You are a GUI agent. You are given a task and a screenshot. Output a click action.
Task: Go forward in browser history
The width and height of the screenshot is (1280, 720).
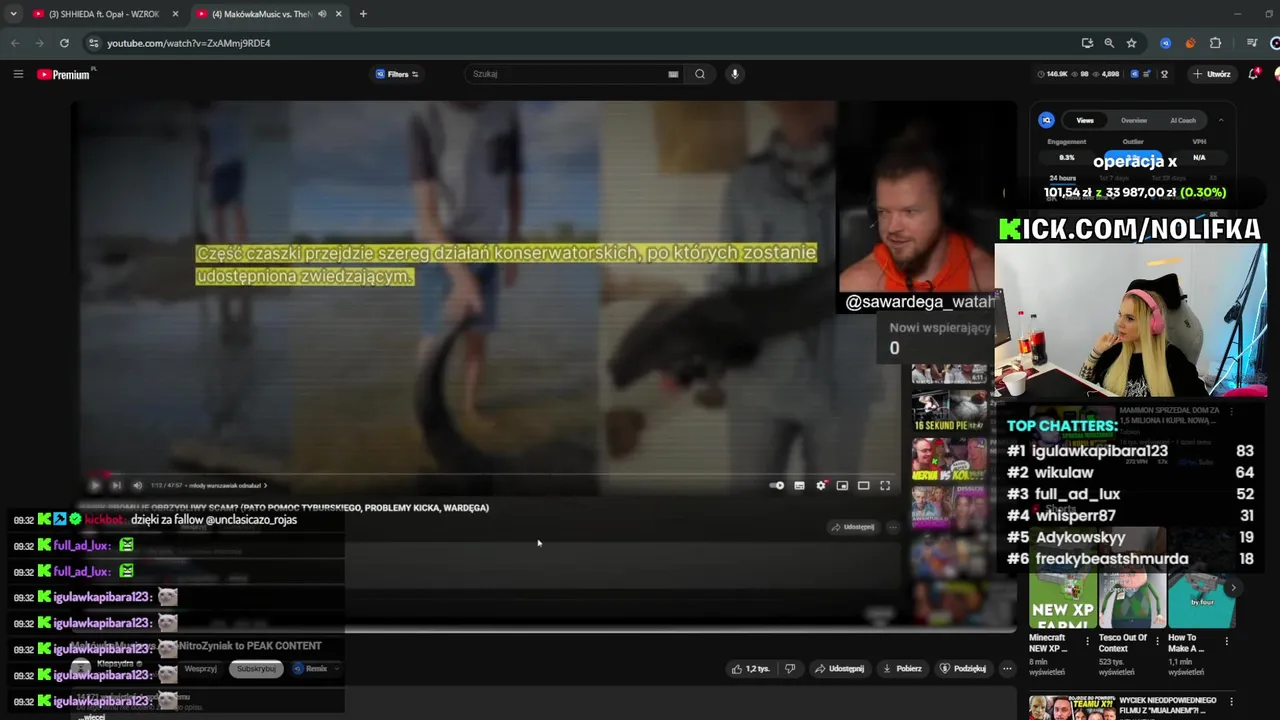(x=39, y=43)
